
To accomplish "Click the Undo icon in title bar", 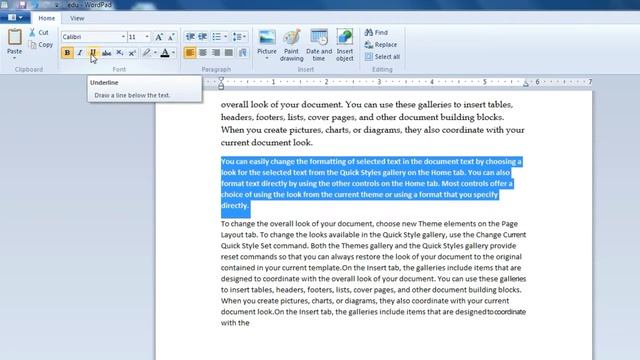I will [x=36, y=5].
